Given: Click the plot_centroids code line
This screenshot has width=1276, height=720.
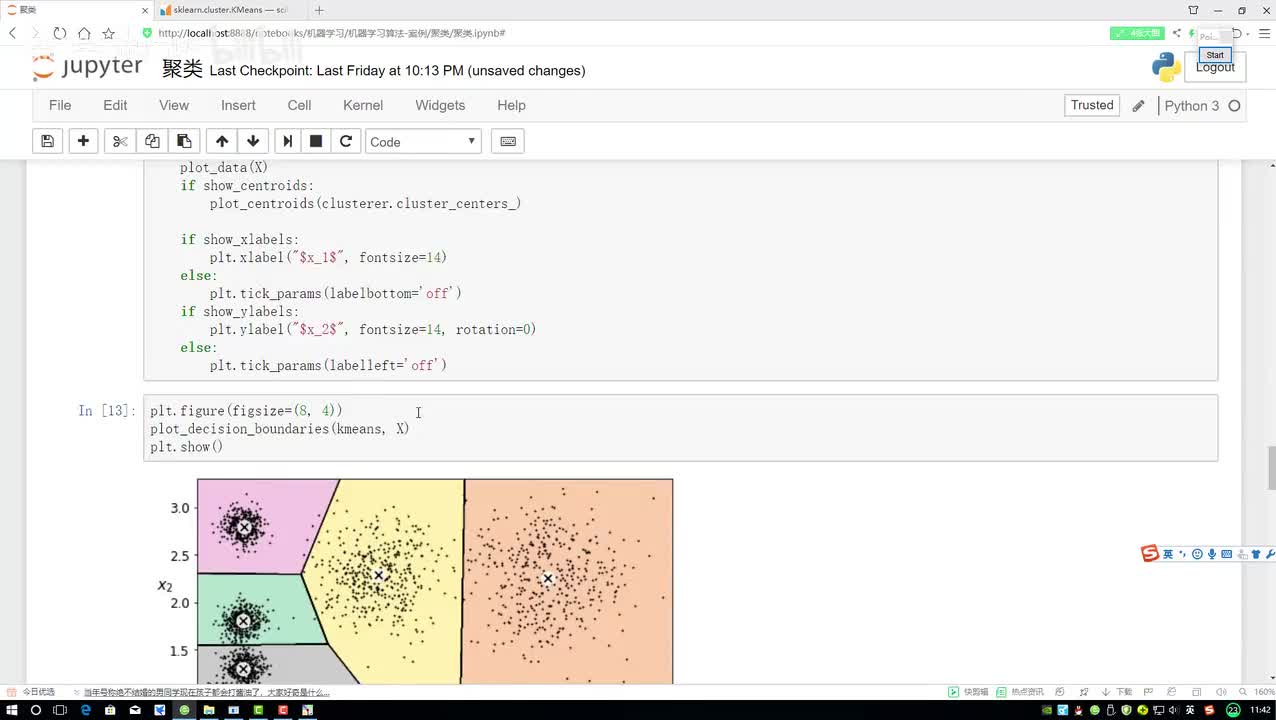Looking at the screenshot, I should (365, 204).
